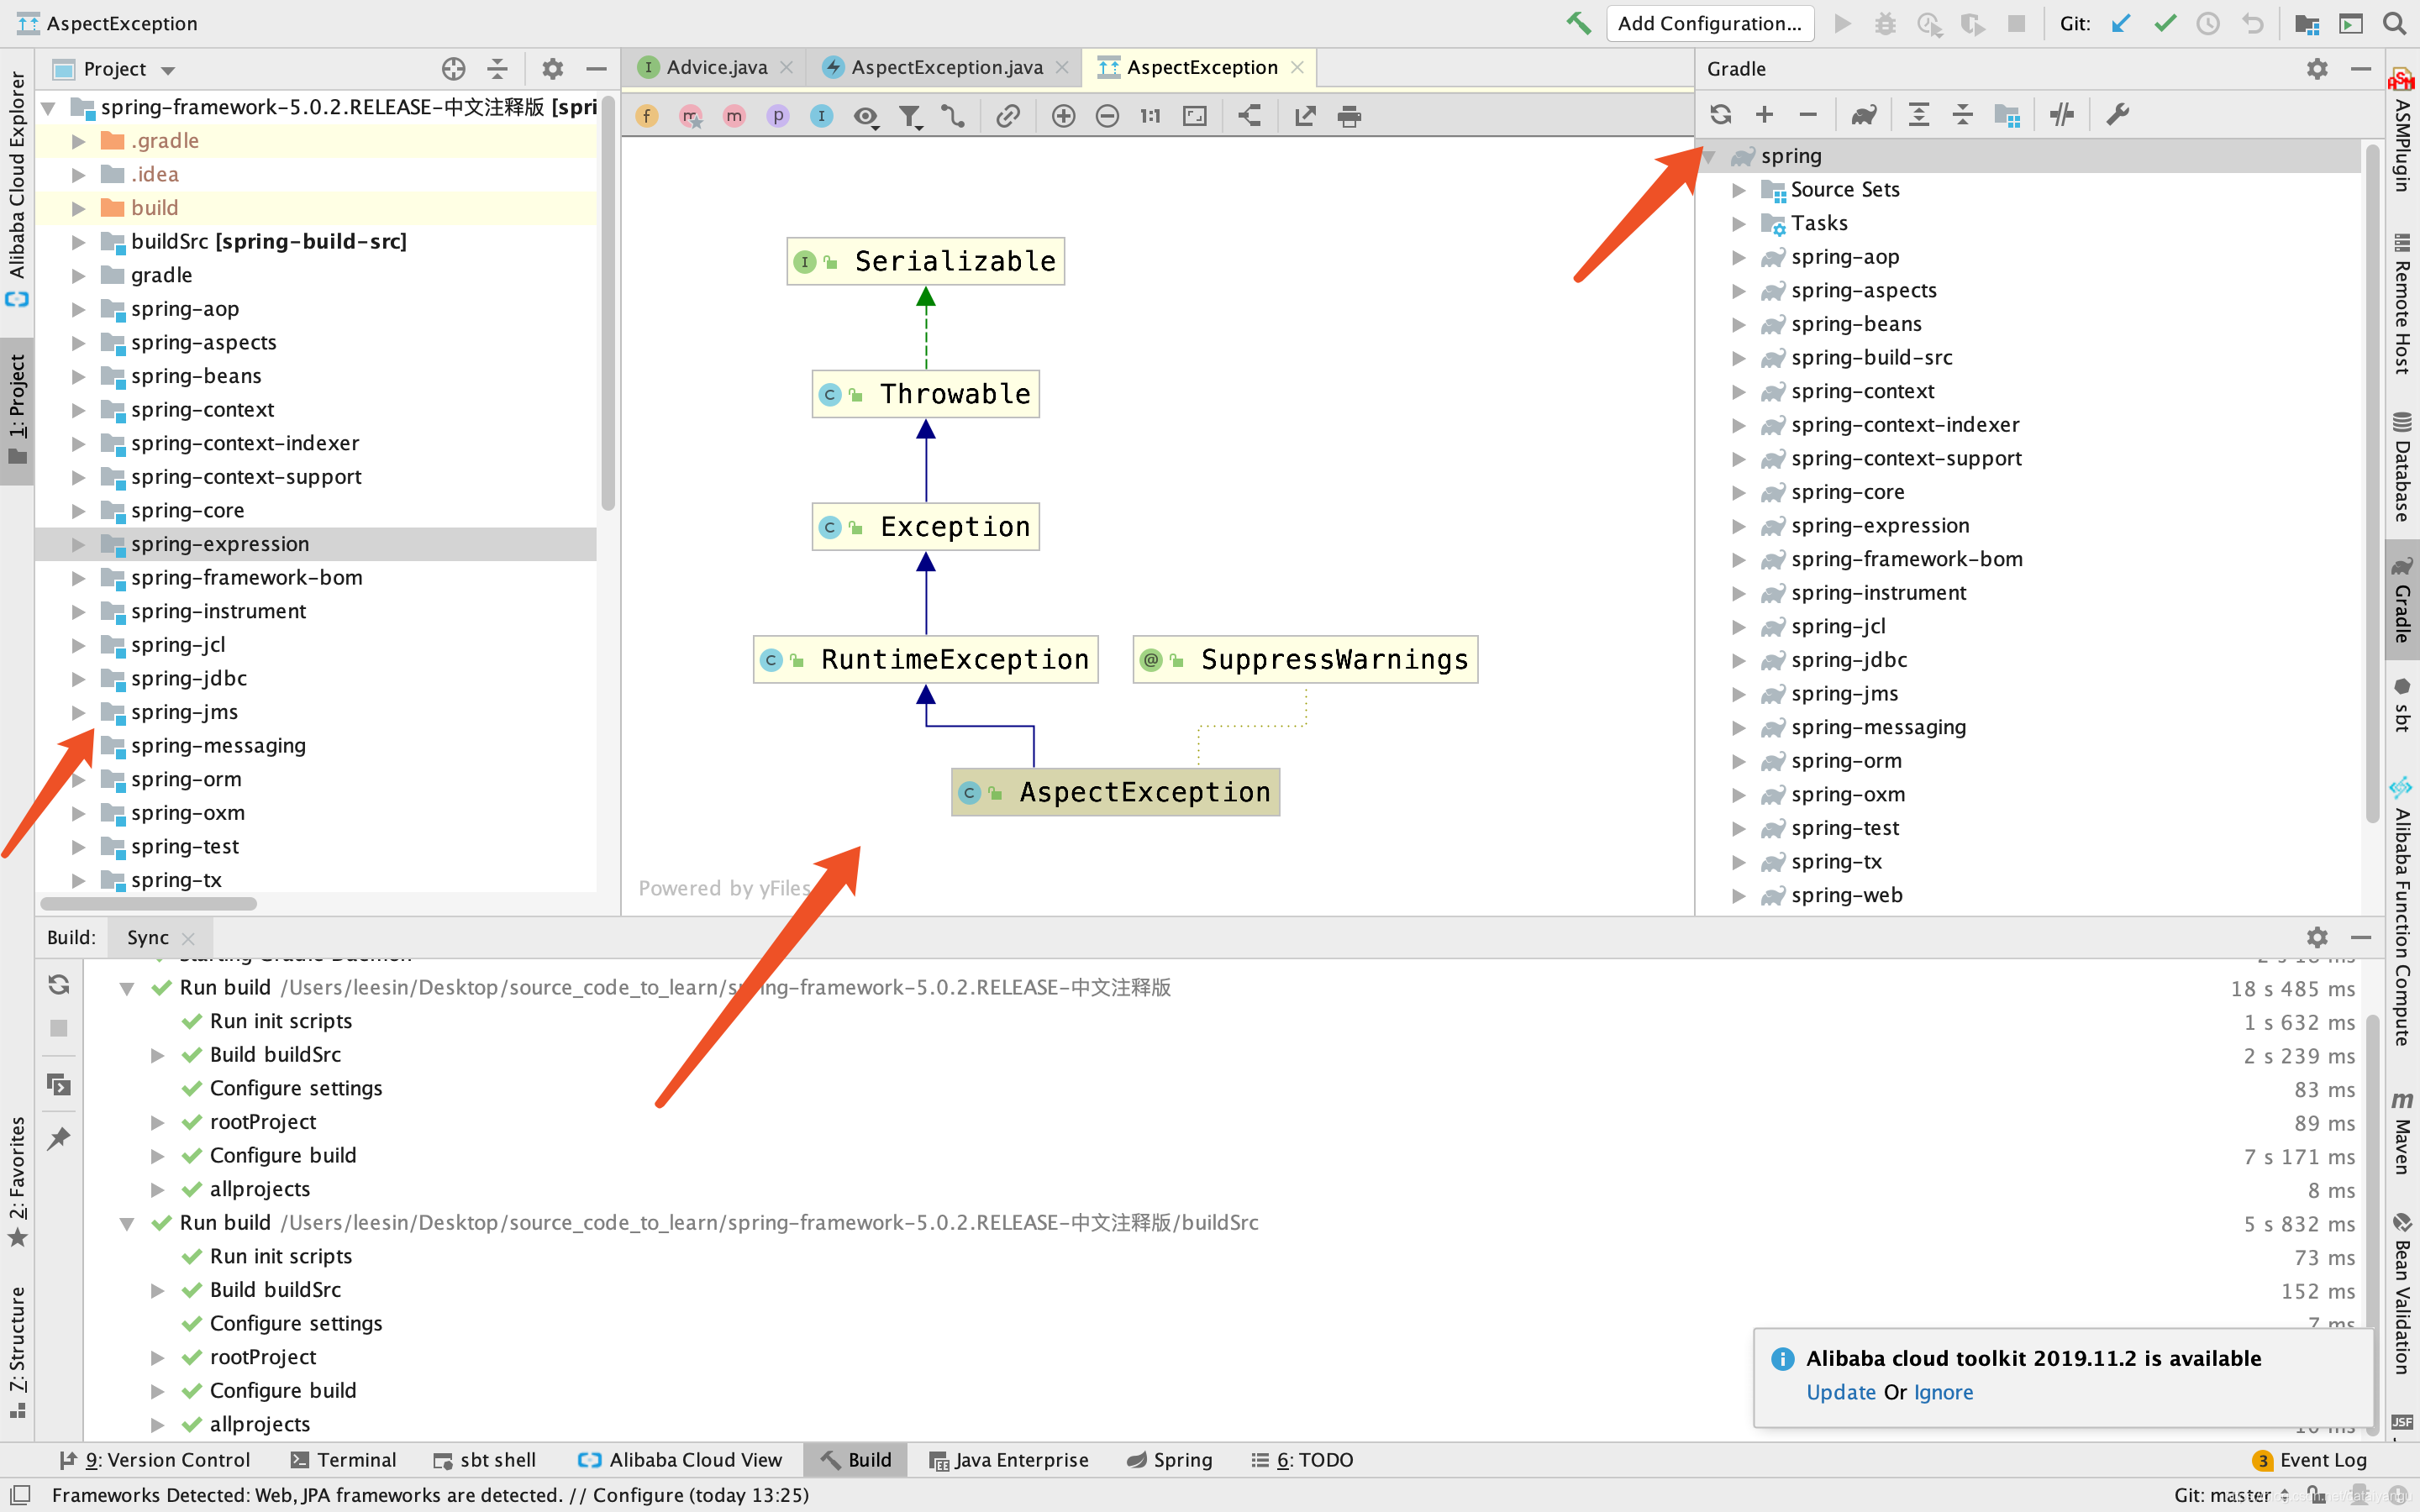Collapse all nodes in Gradle panel
Image resolution: width=2420 pixels, height=1512 pixels.
[x=1962, y=114]
